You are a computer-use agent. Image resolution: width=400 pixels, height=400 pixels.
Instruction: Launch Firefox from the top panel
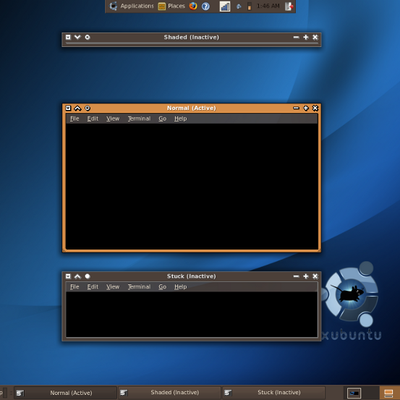pyautogui.click(x=193, y=6)
